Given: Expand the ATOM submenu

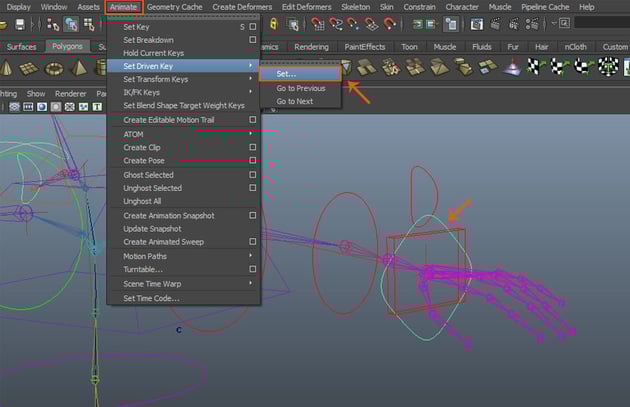Looking at the screenshot, I should coord(184,134).
